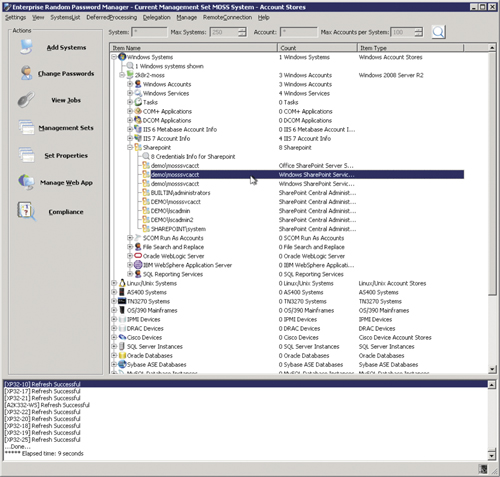Image resolution: width=500 pixels, height=477 pixels.
Task: Click the Item Name column header
Action: tap(194, 48)
